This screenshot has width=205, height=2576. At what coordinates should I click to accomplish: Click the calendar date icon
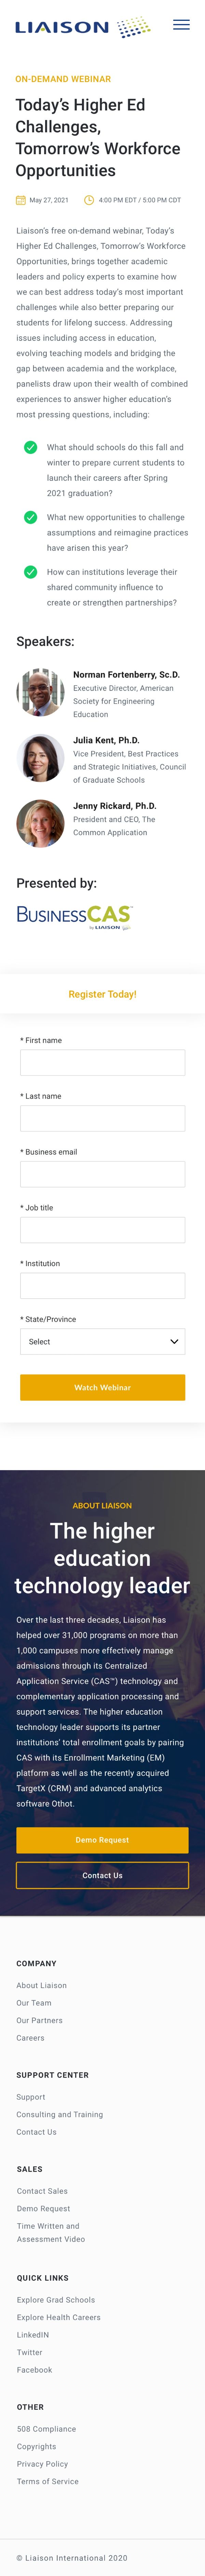point(21,200)
